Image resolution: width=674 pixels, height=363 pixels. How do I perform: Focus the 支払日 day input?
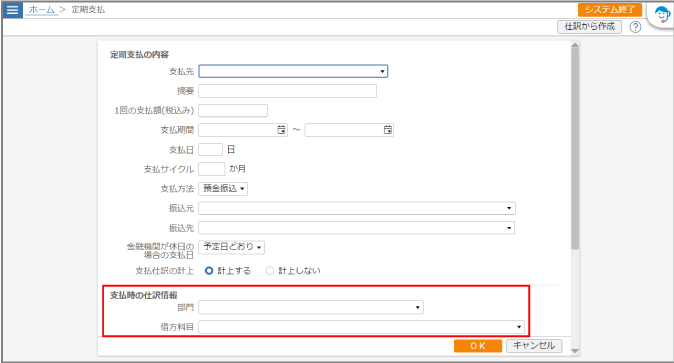[x=211, y=150]
